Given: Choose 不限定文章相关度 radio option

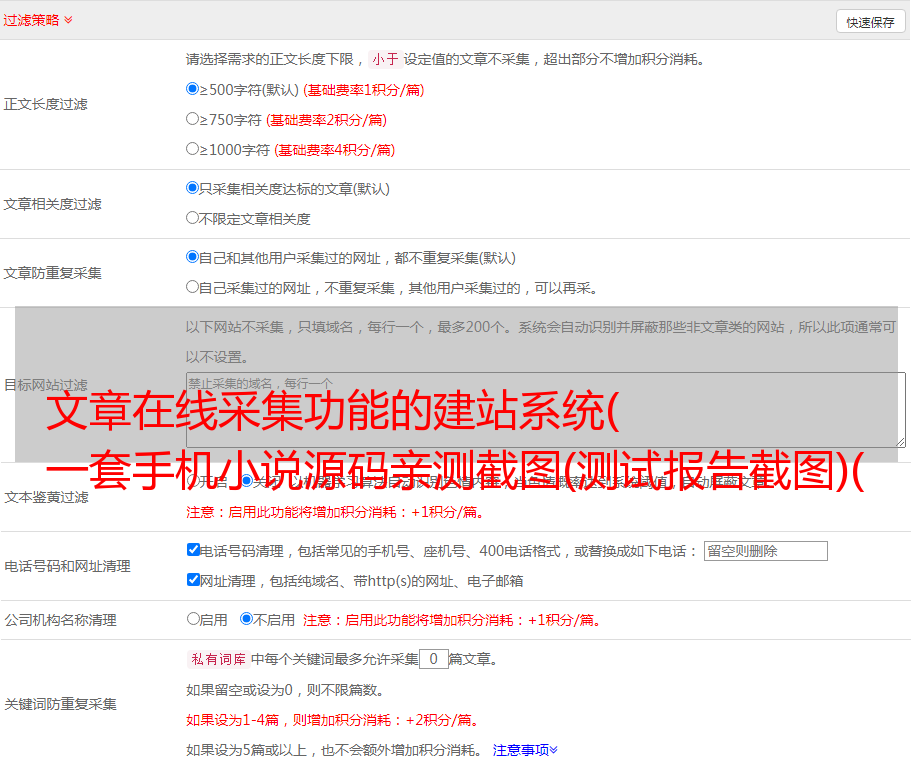Looking at the screenshot, I should (193, 218).
